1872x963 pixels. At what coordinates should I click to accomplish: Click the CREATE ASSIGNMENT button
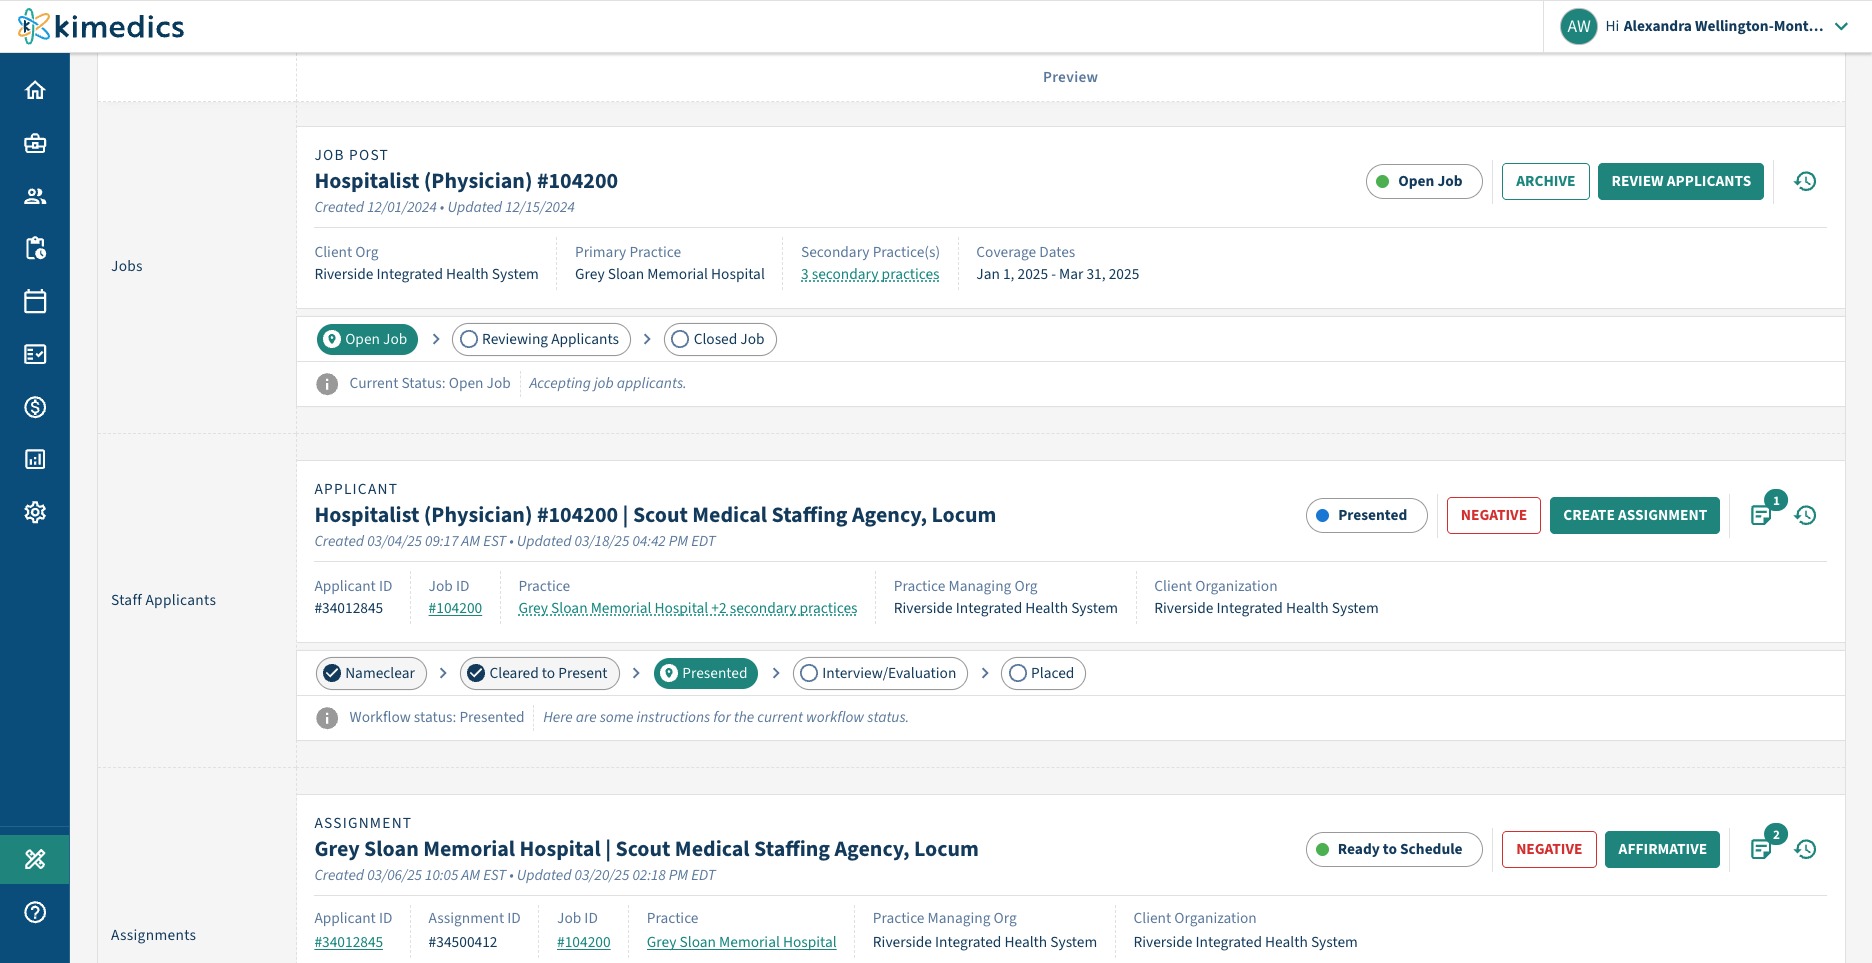click(x=1635, y=515)
